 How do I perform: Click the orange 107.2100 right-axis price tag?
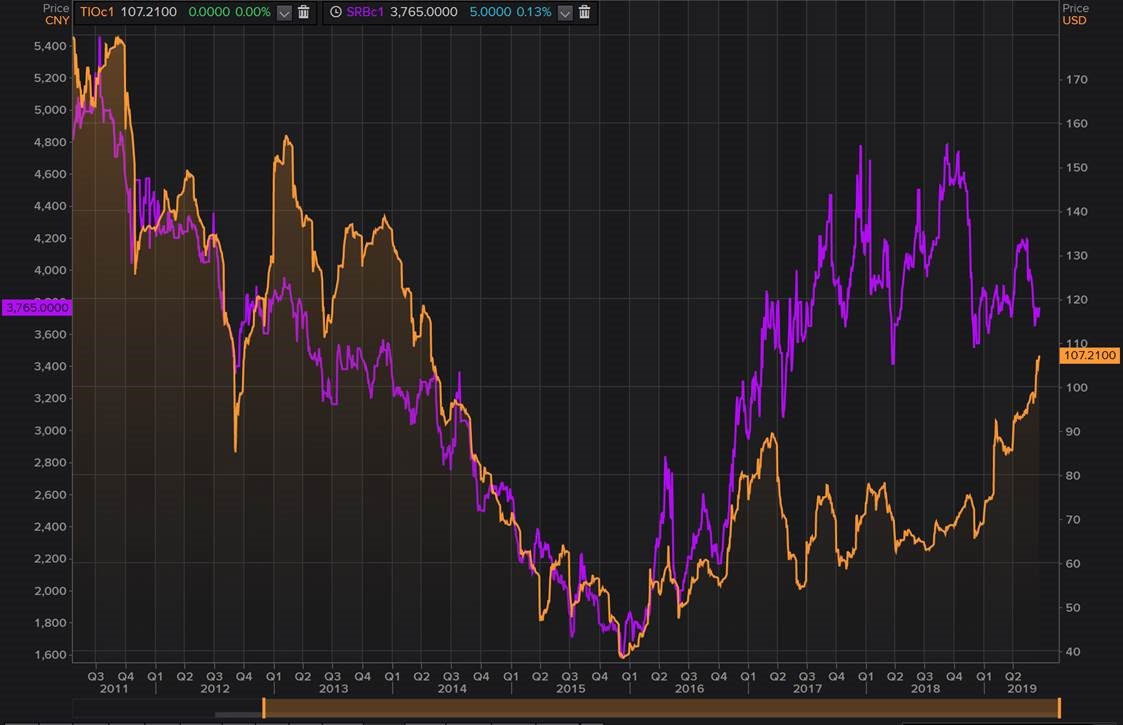1090,356
